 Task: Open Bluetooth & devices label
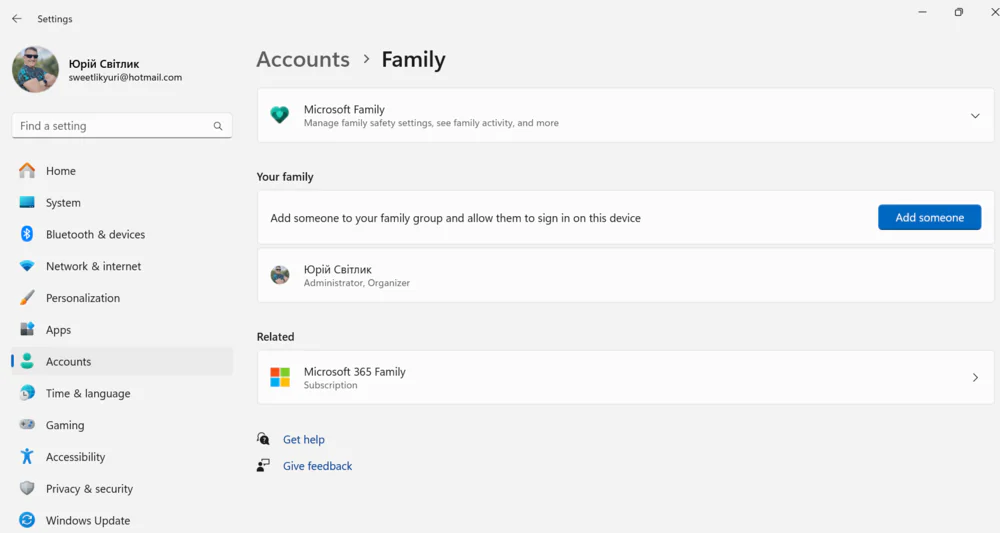pos(95,235)
